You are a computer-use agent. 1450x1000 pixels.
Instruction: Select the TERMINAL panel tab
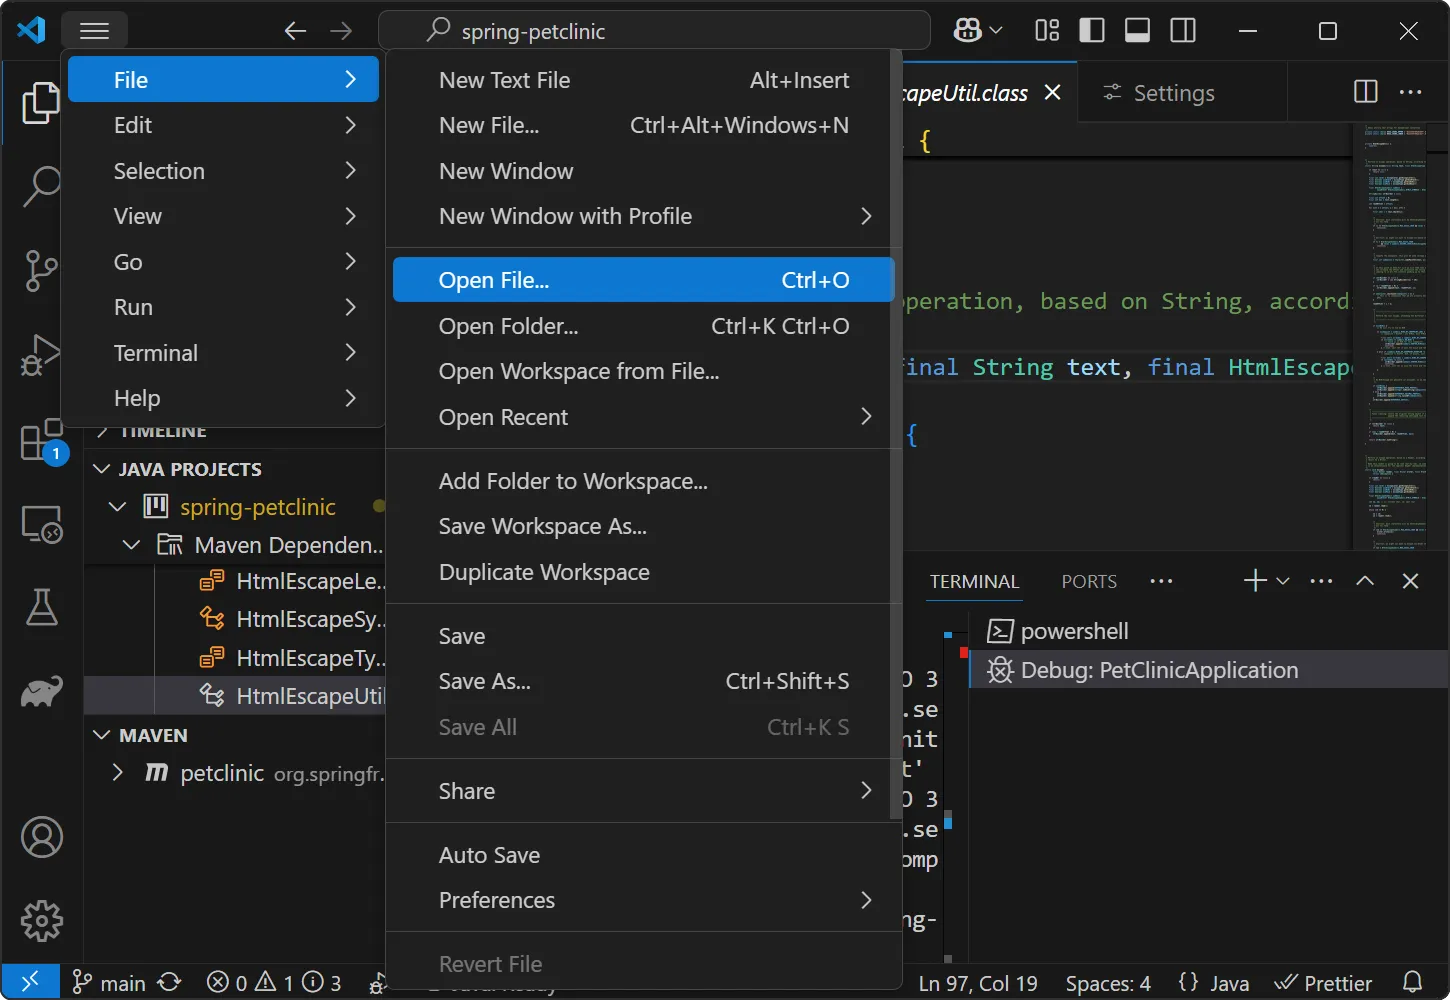point(974,581)
